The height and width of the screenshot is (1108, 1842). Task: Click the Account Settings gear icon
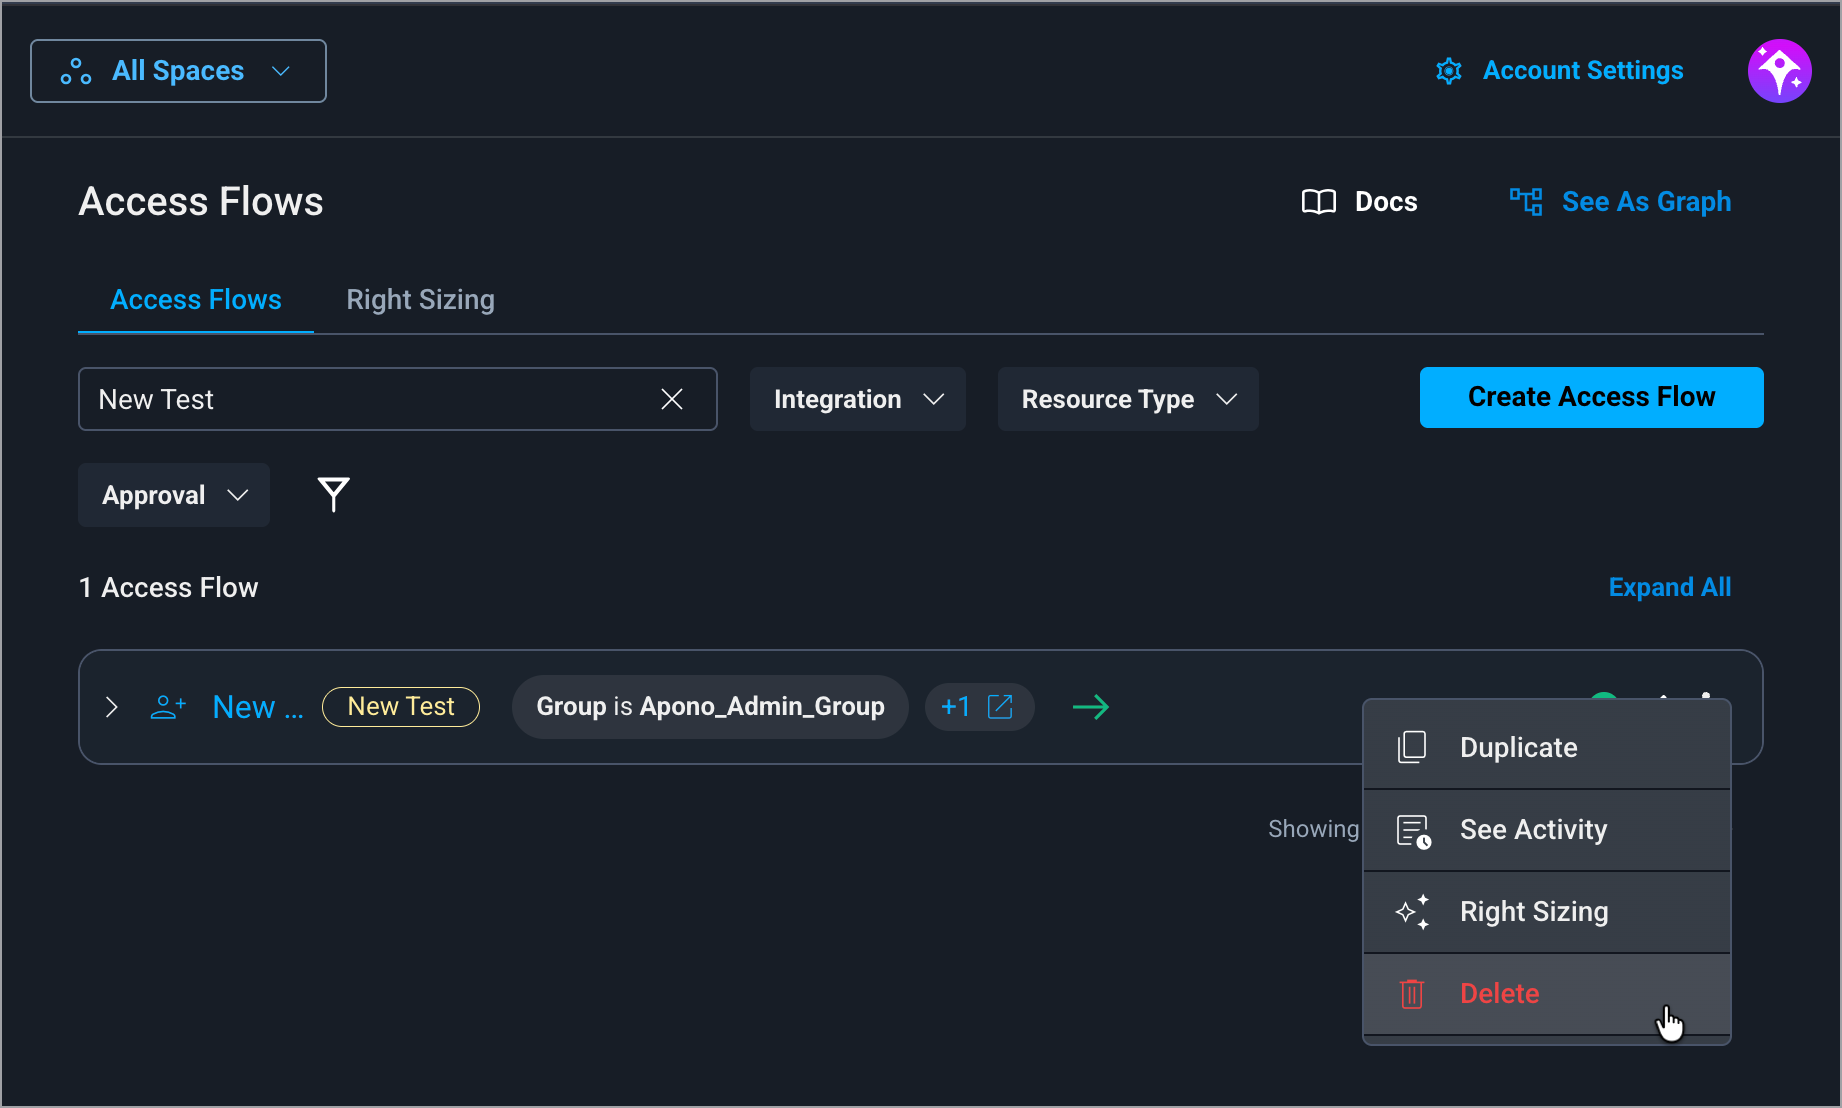click(1448, 71)
